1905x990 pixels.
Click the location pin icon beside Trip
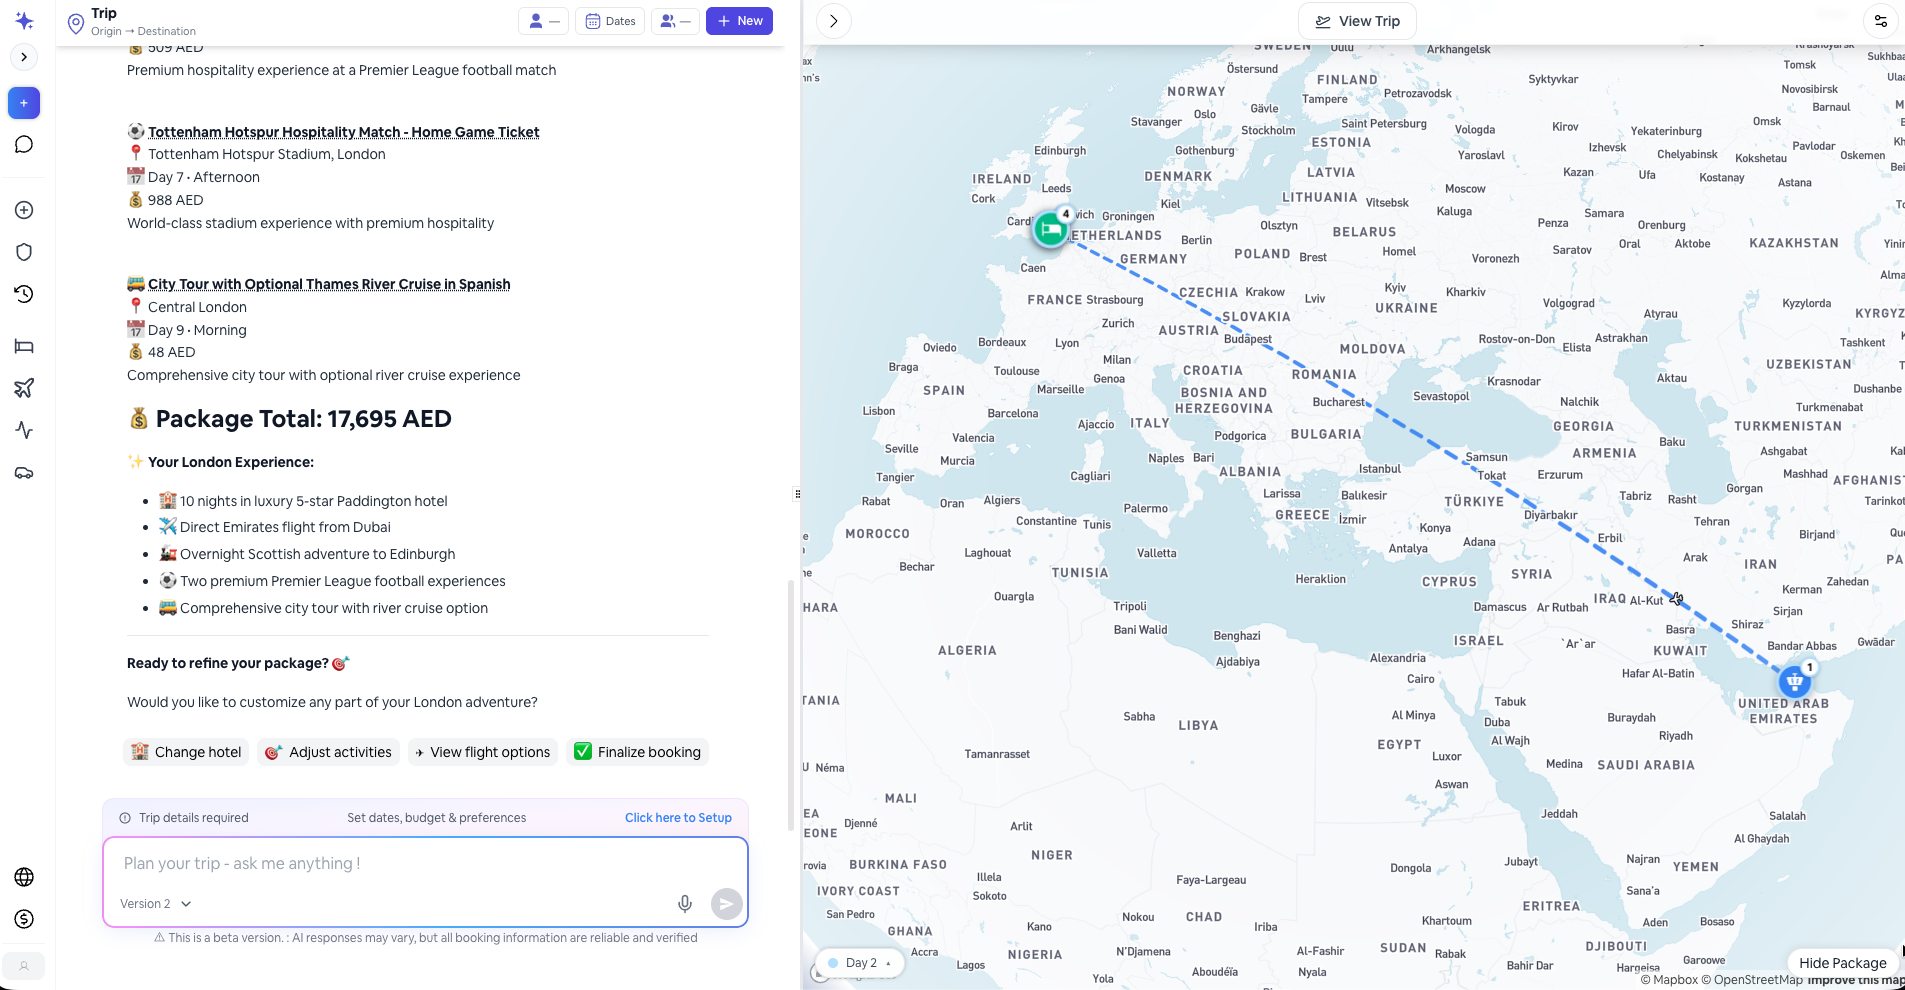[x=75, y=22]
